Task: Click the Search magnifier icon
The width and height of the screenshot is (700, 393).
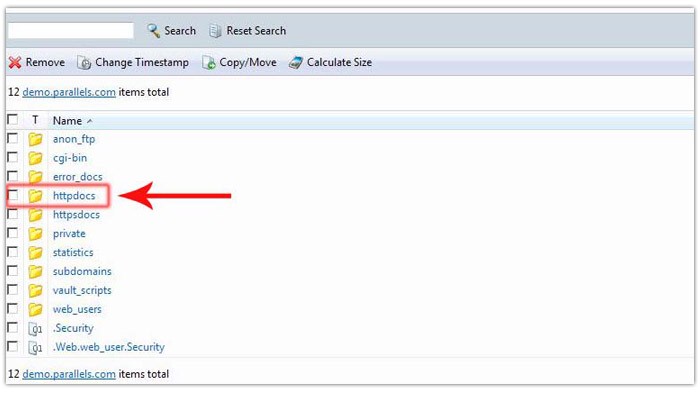Action: (x=154, y=31)
